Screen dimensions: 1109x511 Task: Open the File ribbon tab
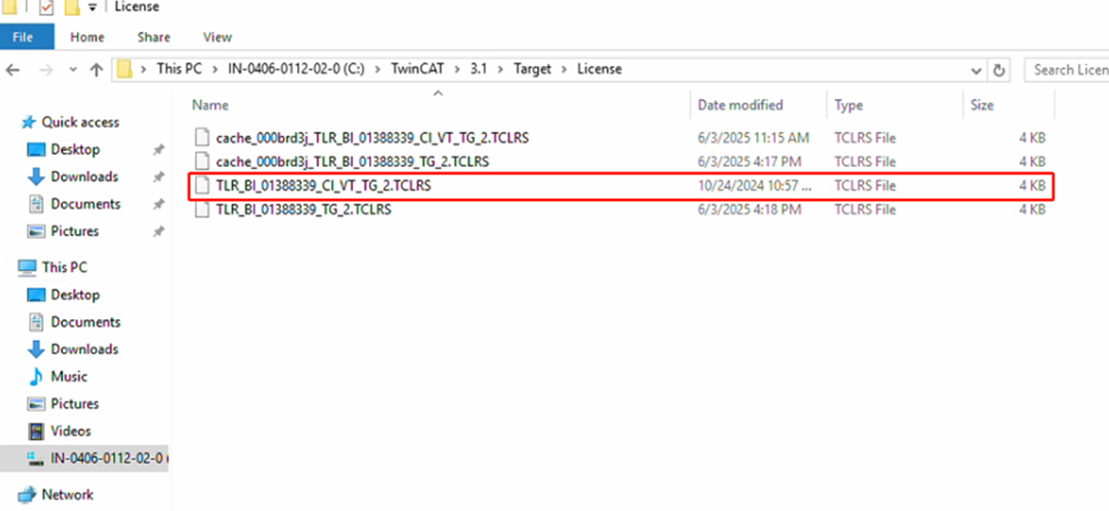pos(27,37)
